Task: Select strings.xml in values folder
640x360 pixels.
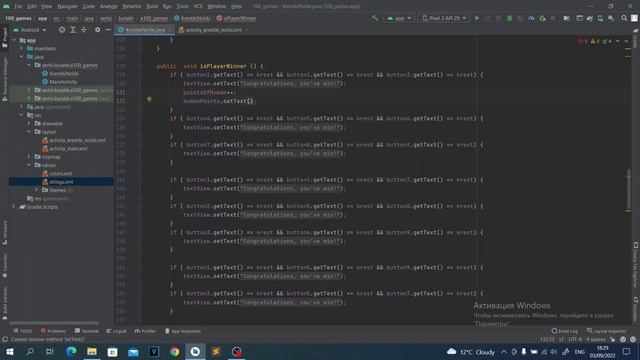Action: coord(58,182)
